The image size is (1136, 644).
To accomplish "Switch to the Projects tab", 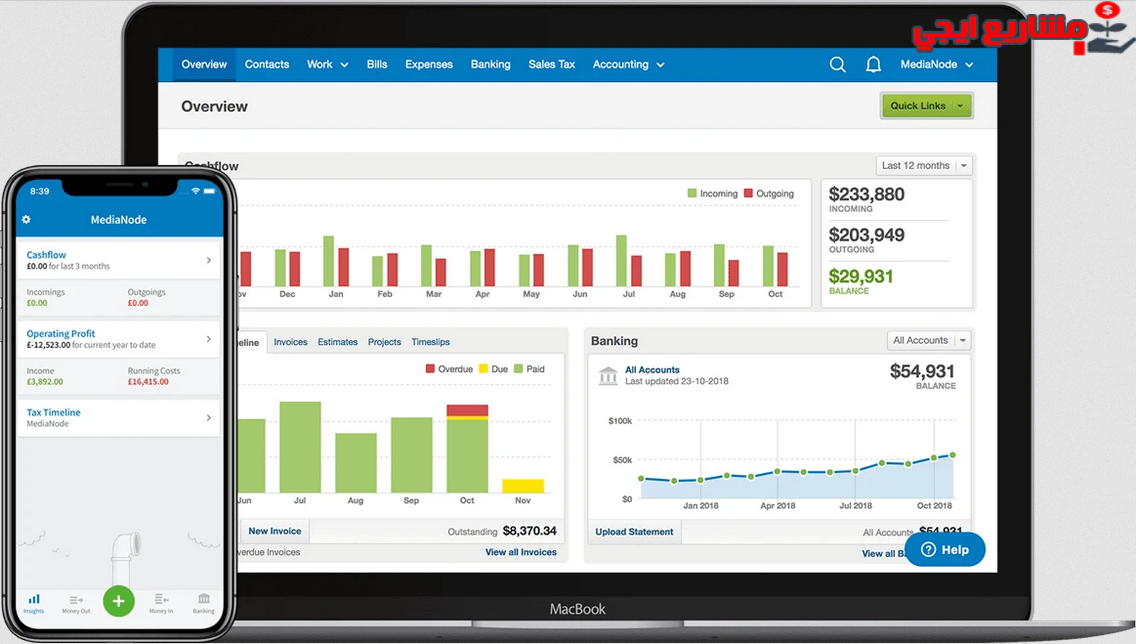I will 384,342.
